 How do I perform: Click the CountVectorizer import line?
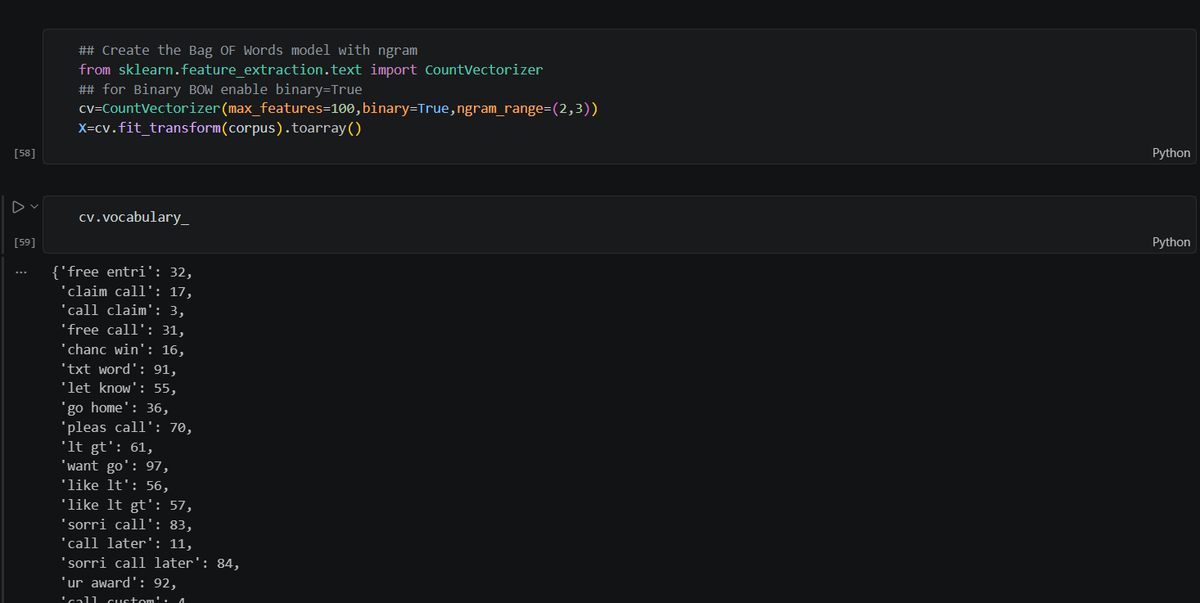pos(311,69)
